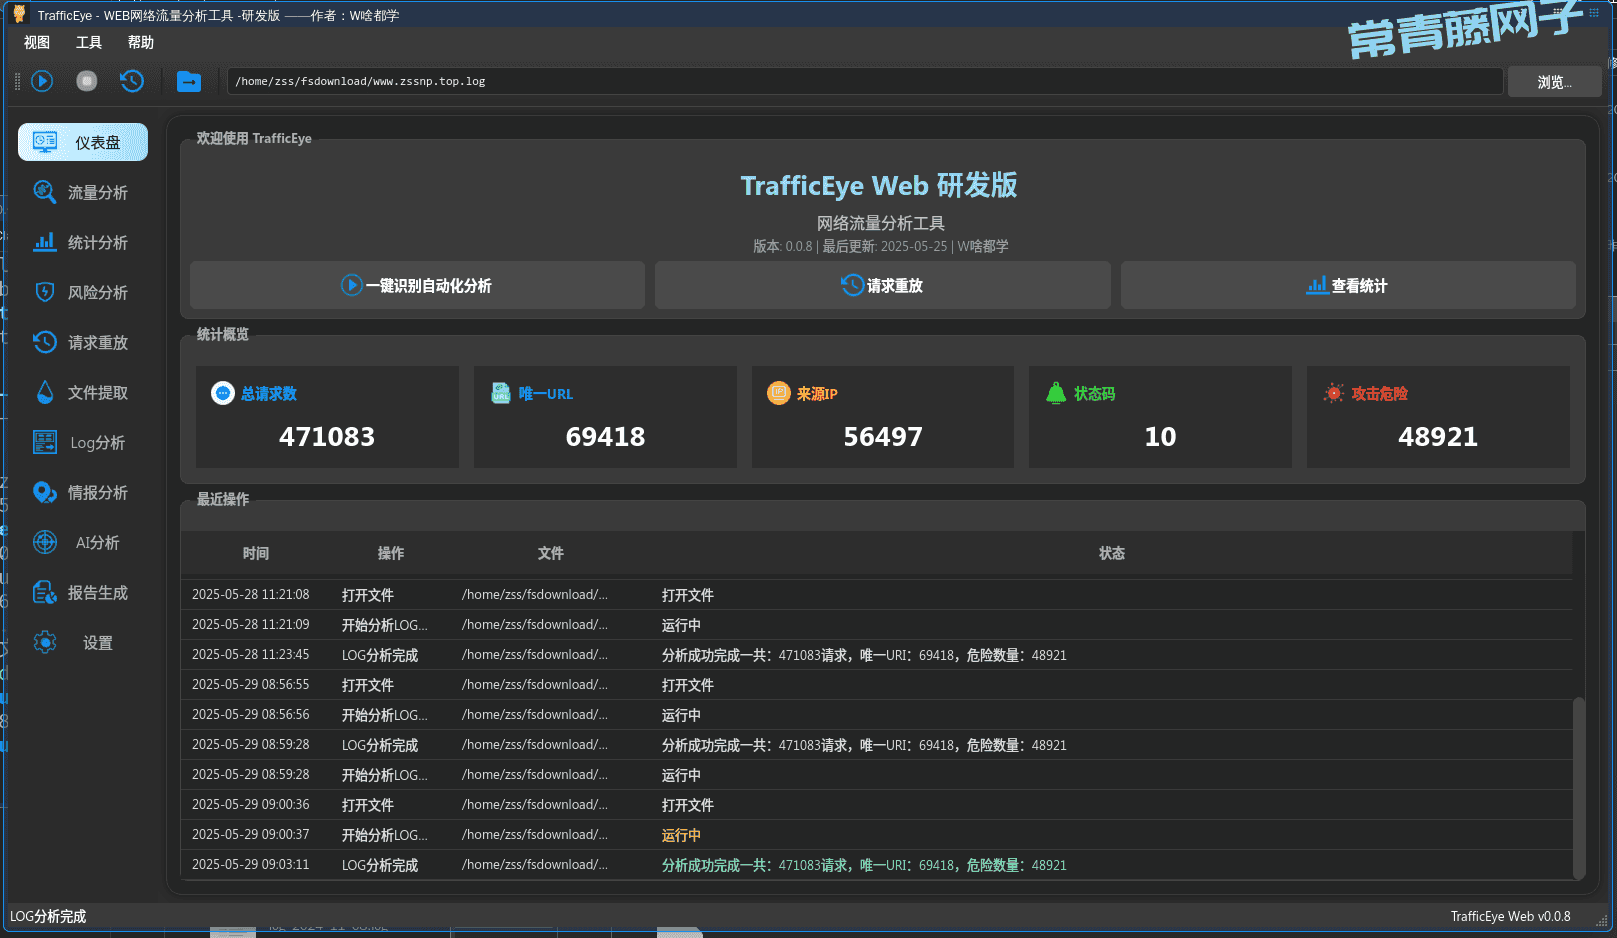Click the 浏览 browse button
The image size is (1617, 938).
1554,82
